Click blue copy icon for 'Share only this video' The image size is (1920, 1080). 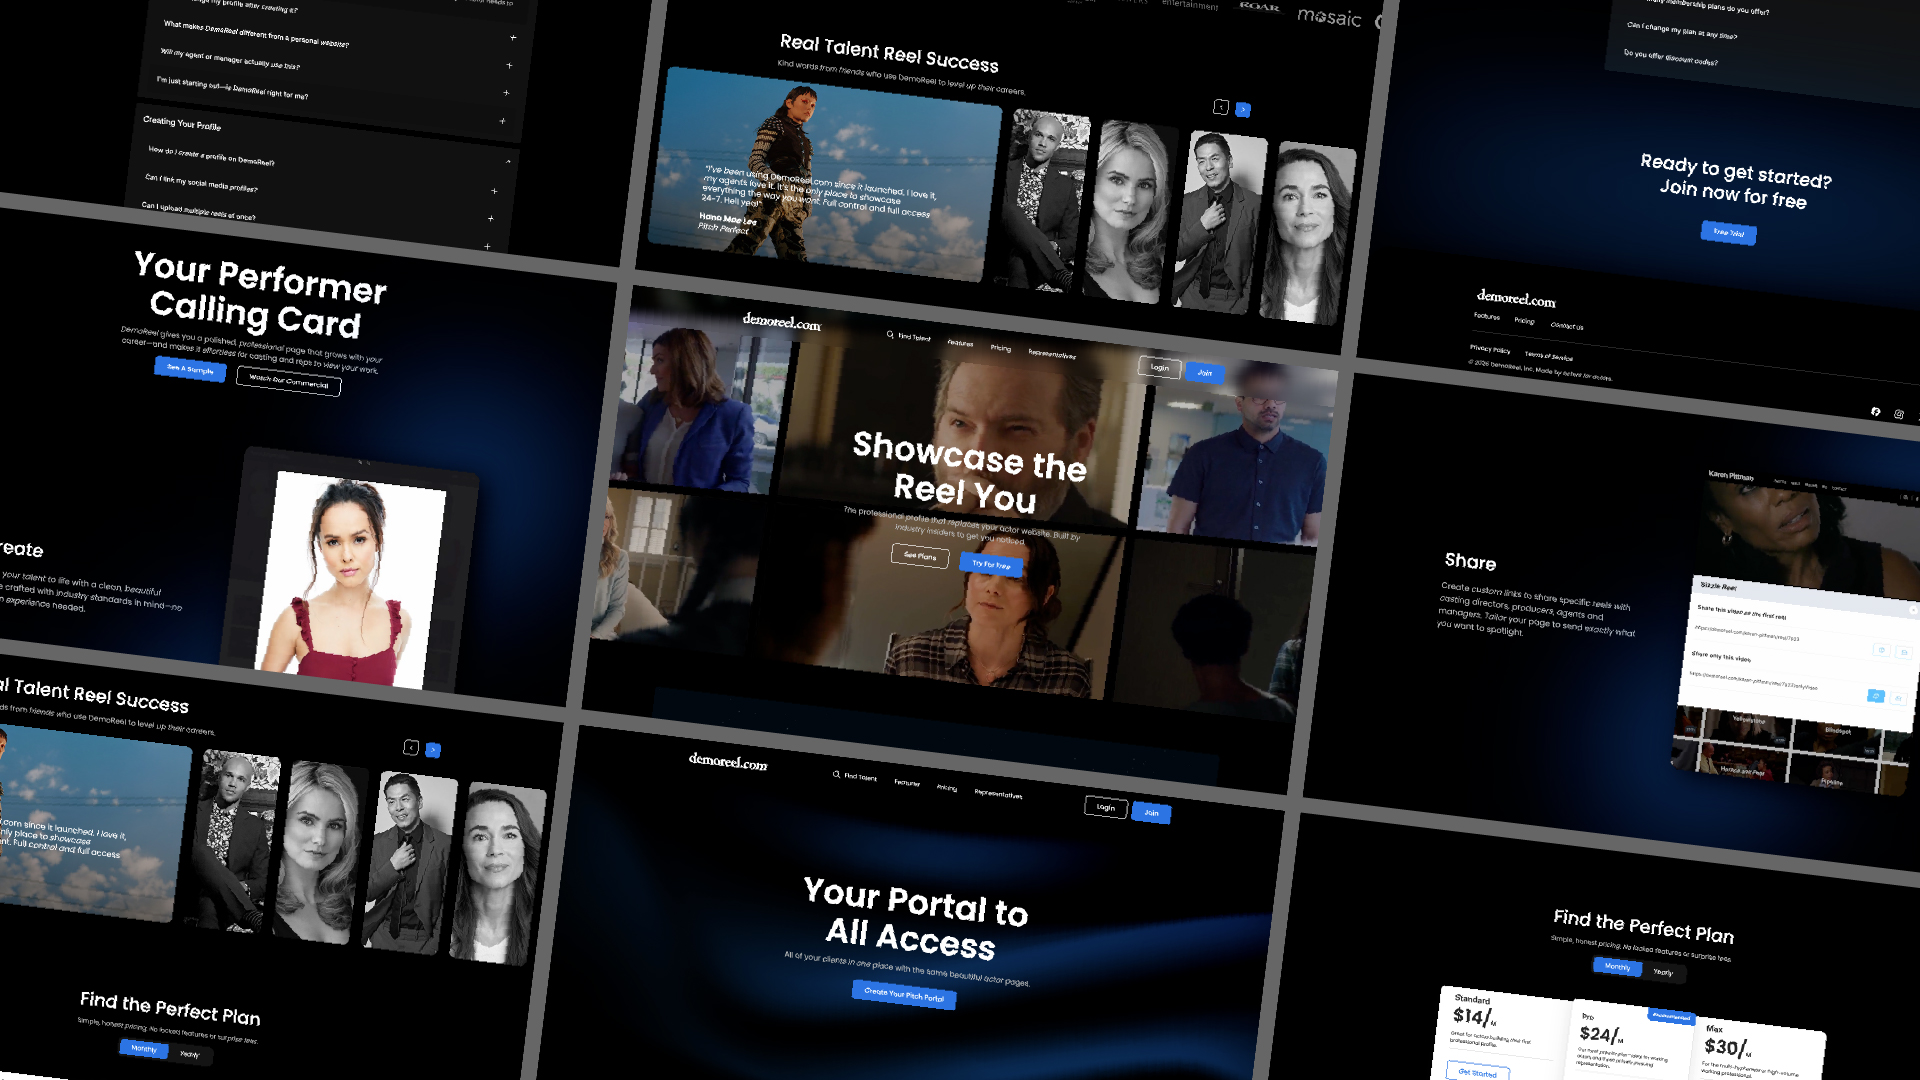point(1875,696)
